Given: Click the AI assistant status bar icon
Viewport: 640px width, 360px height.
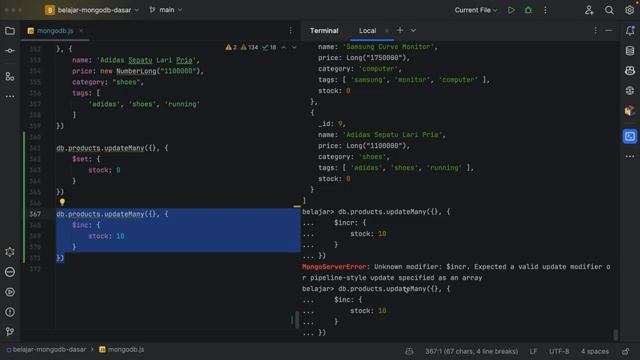Looking at the screenshot, I should click(409, 351).
